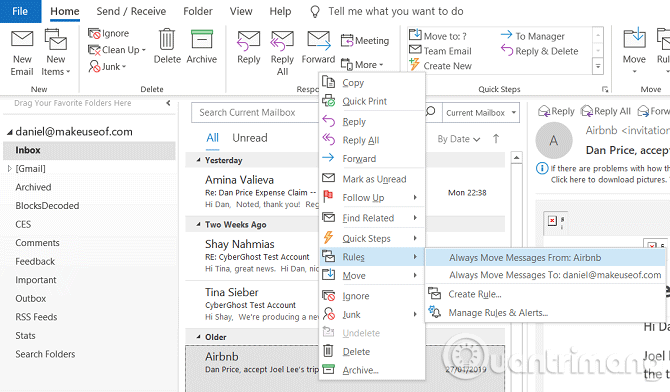Open the Junk dropdown in ribbon
670x392 pixels.
tap(107, 66)
